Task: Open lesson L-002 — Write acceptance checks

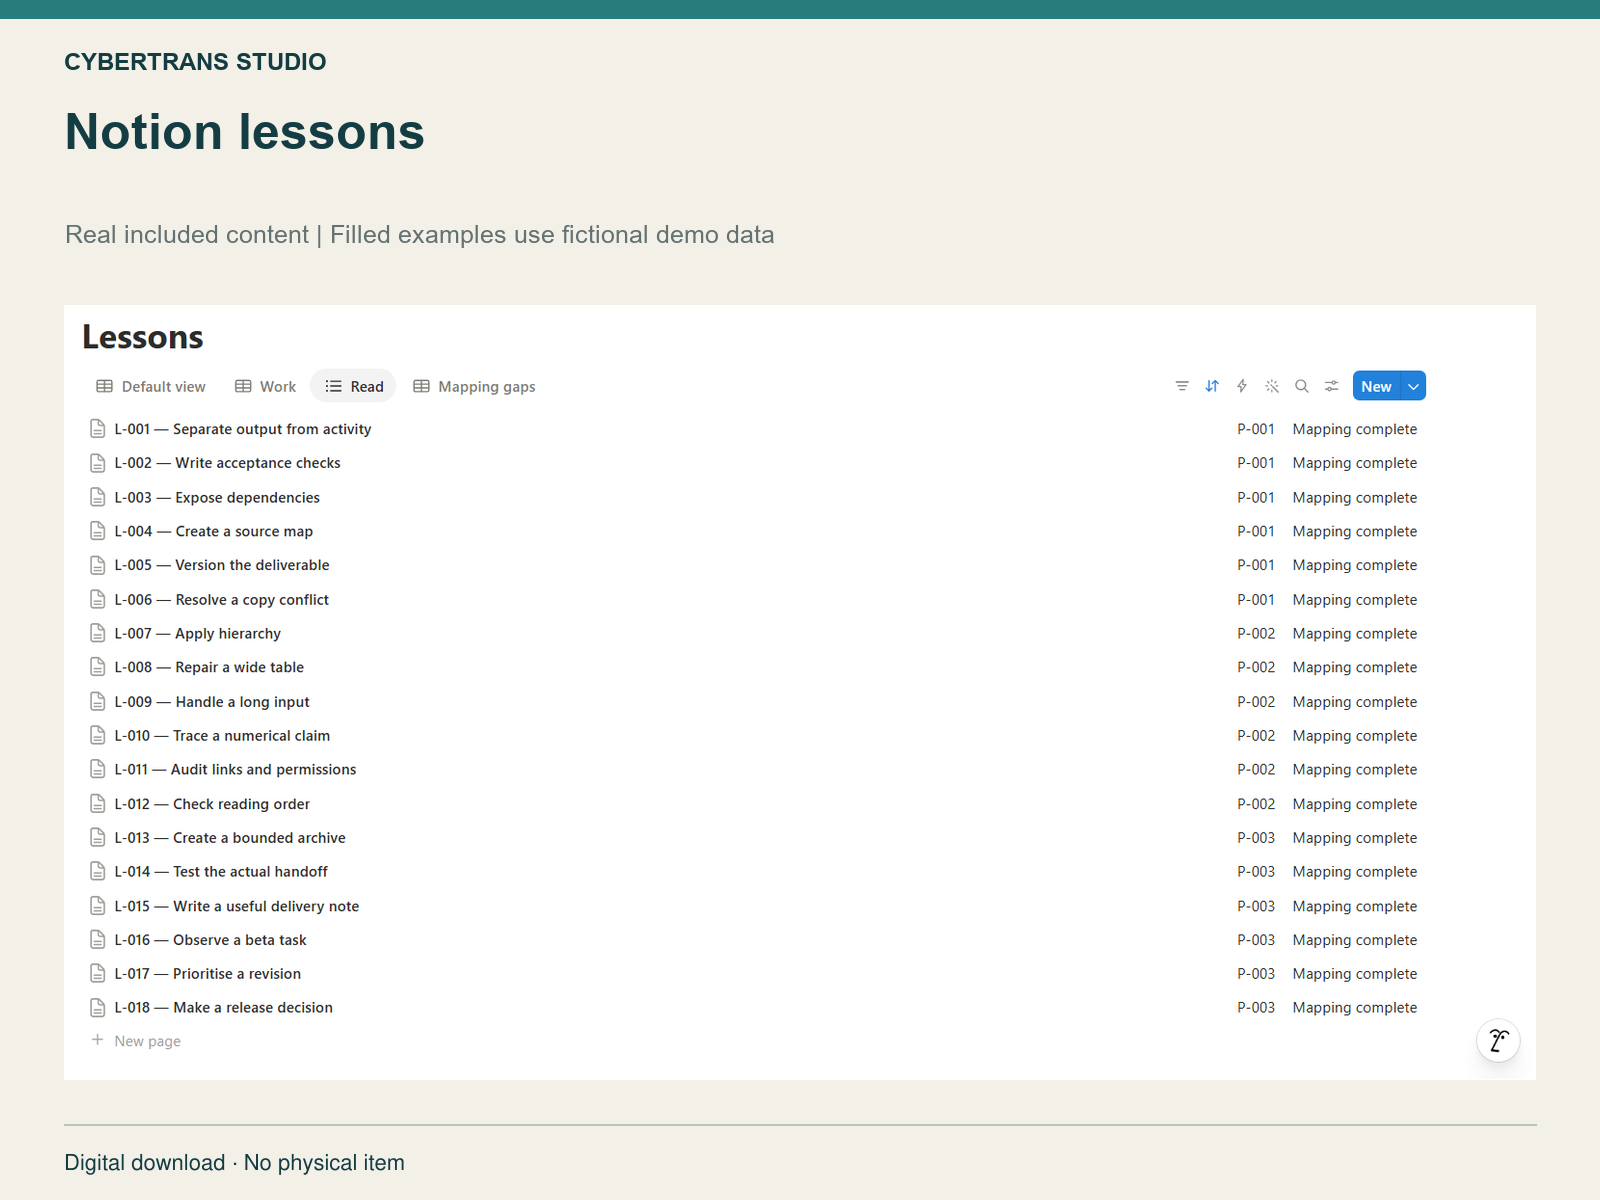Action: (x=227, y=463)
